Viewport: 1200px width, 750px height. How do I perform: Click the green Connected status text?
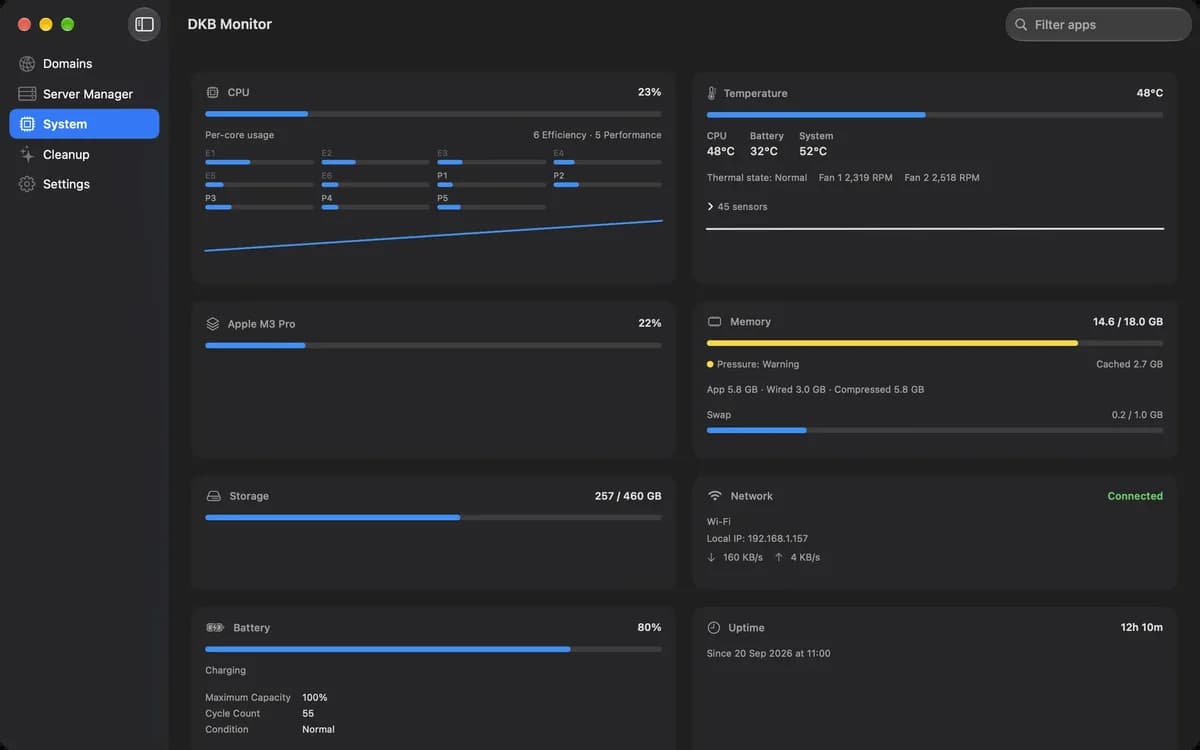pos(1135,496)
